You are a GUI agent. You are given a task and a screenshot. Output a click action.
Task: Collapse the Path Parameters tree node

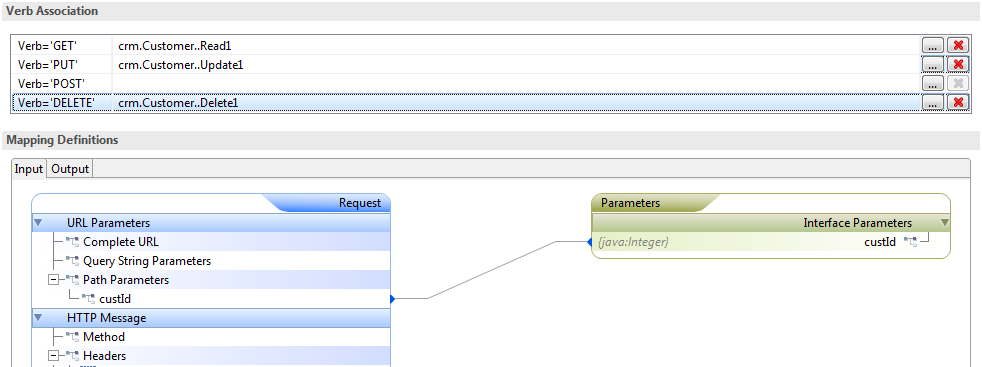click(53, 280)
